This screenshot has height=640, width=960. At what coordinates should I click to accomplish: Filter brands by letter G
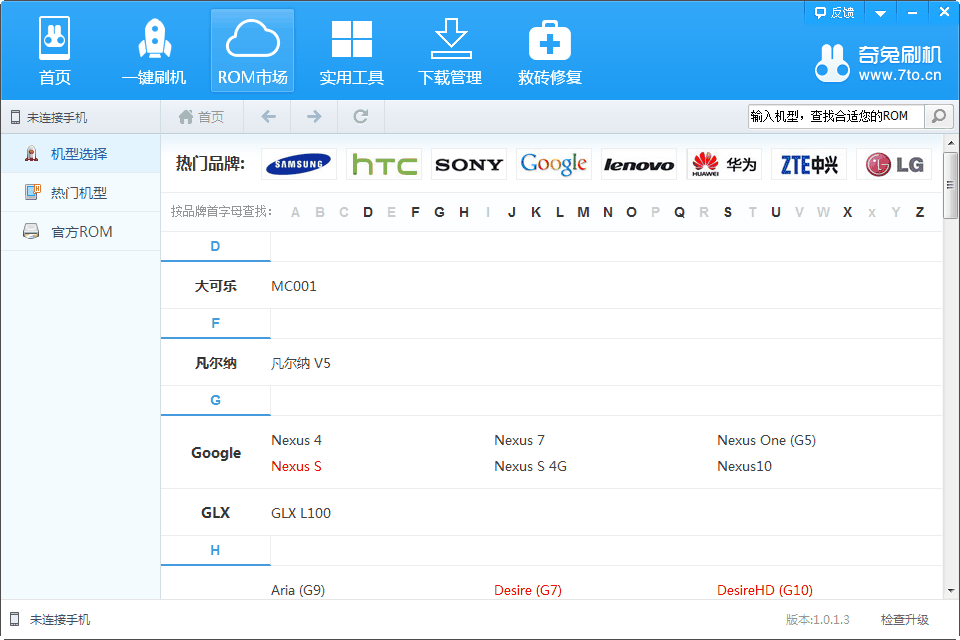click(x=439, y=212)
